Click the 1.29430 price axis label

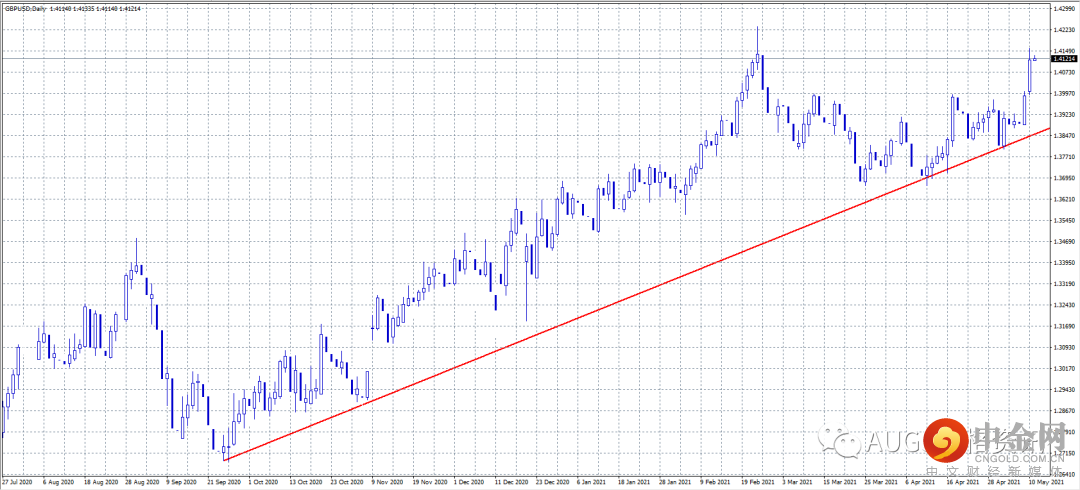[1065, 389]
